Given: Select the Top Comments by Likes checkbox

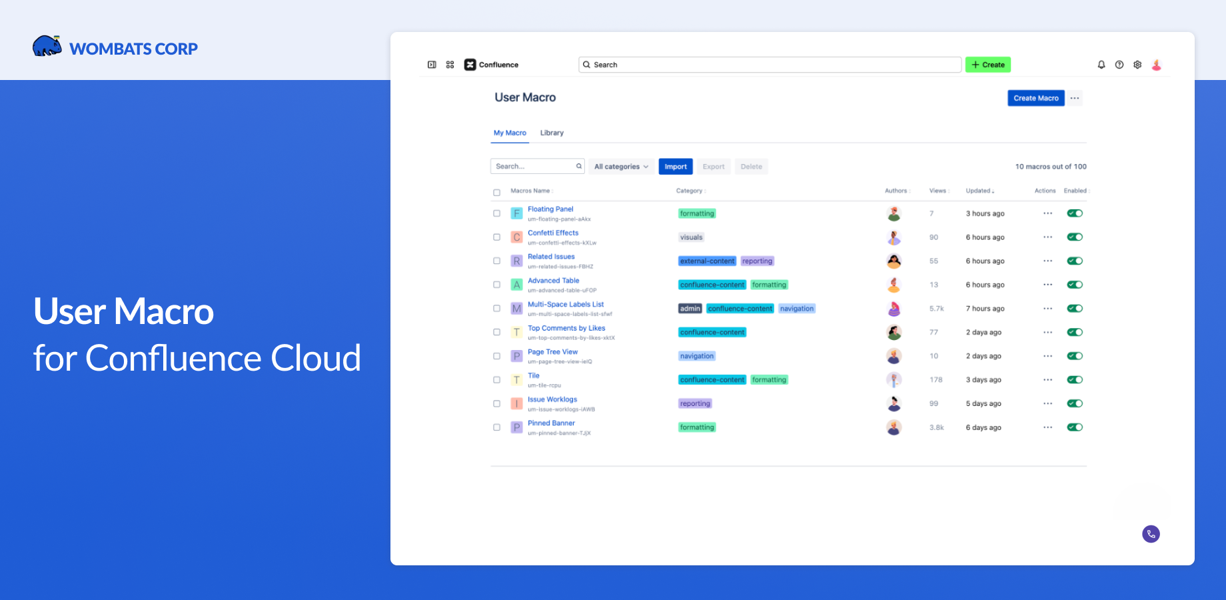Looking at the screenshot, I should [x=497, y=332].
